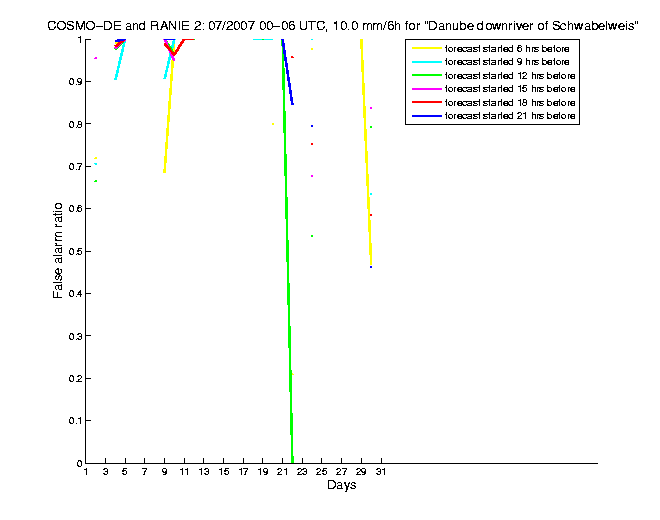
Task: Click the blue line segment near day 21
Action: tap(287, 72)
